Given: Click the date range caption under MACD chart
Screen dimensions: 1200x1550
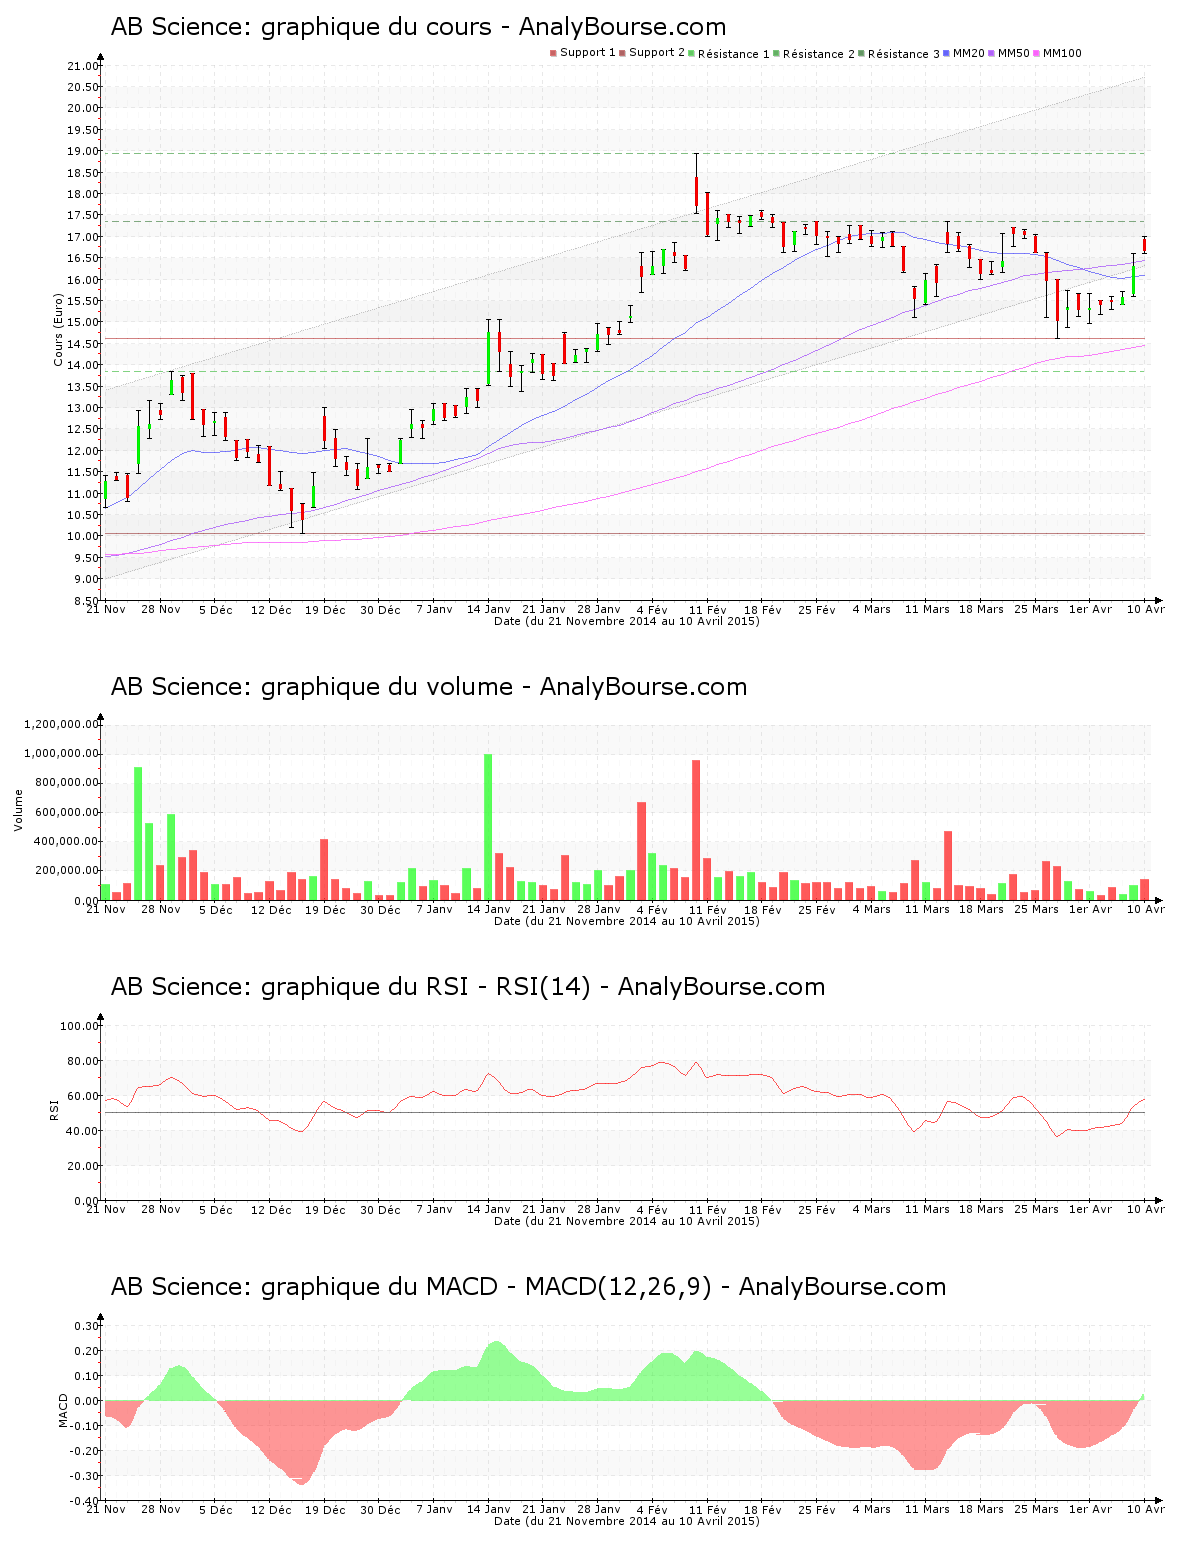Looking at the screenshot, I should [627, 1521].
